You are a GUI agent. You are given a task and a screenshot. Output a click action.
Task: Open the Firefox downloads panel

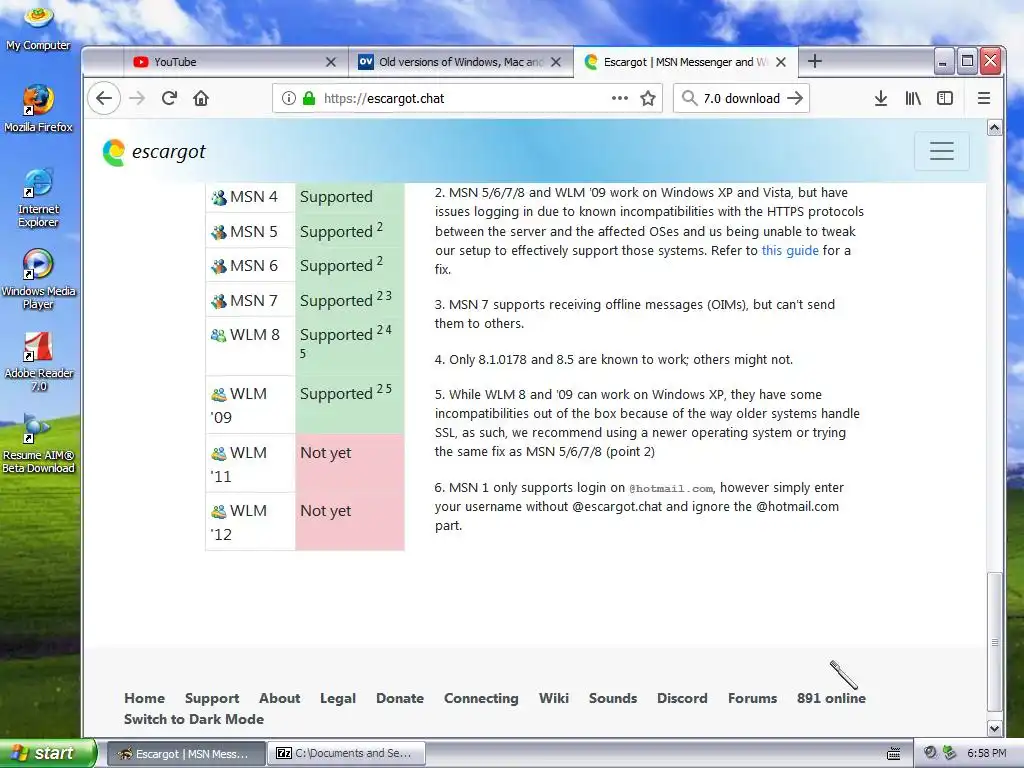[x=881, y=99]
